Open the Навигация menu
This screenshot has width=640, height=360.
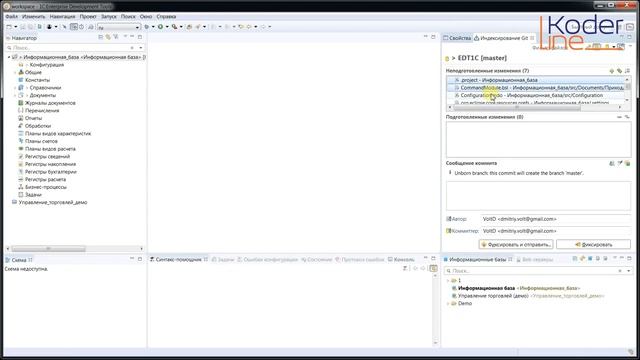(x=62, y=17)
